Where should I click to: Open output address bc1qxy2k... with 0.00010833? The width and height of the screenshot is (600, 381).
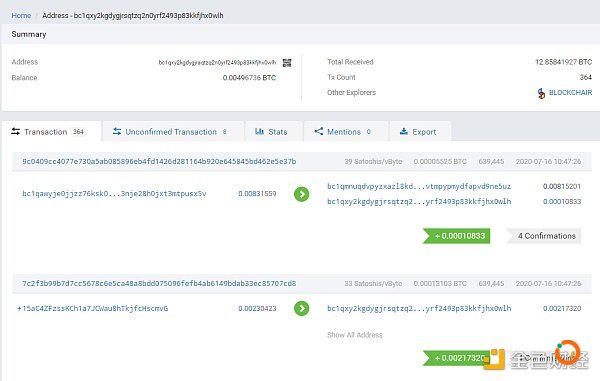(419, 201)
